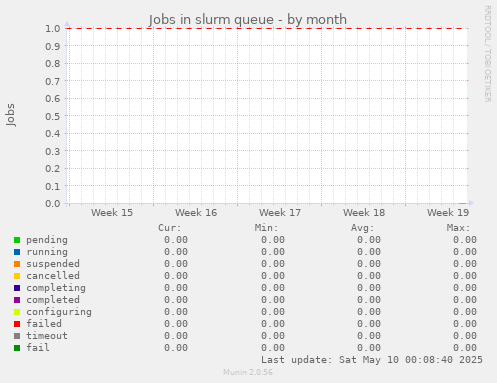Viewport: 497px width, 383px height.
Task: Click the completed purple color swatch
Action: click(x=17, y=300)
